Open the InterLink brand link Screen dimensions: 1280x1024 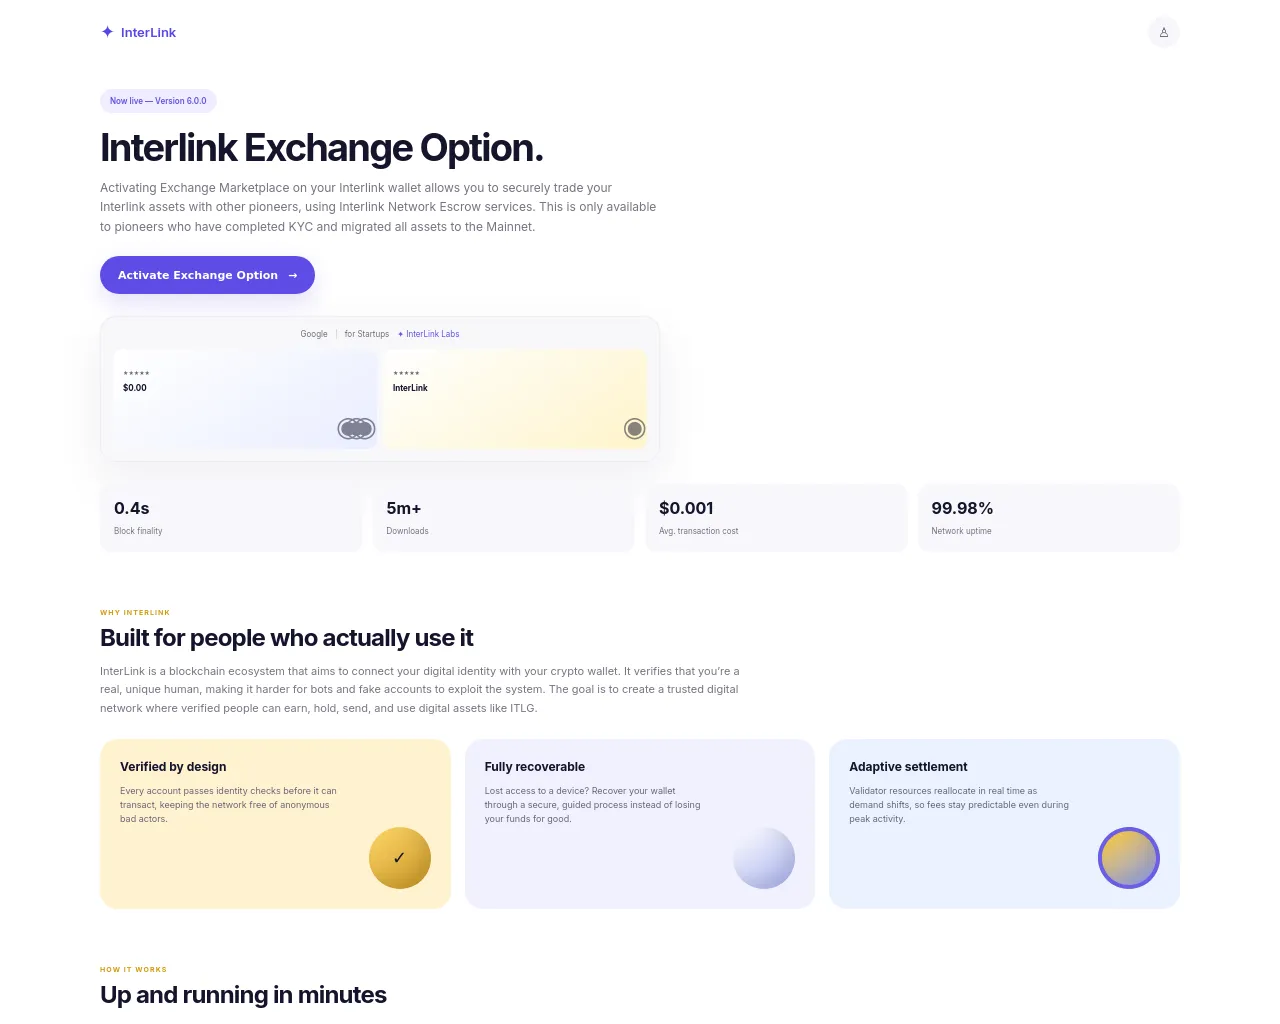(139, 32)
